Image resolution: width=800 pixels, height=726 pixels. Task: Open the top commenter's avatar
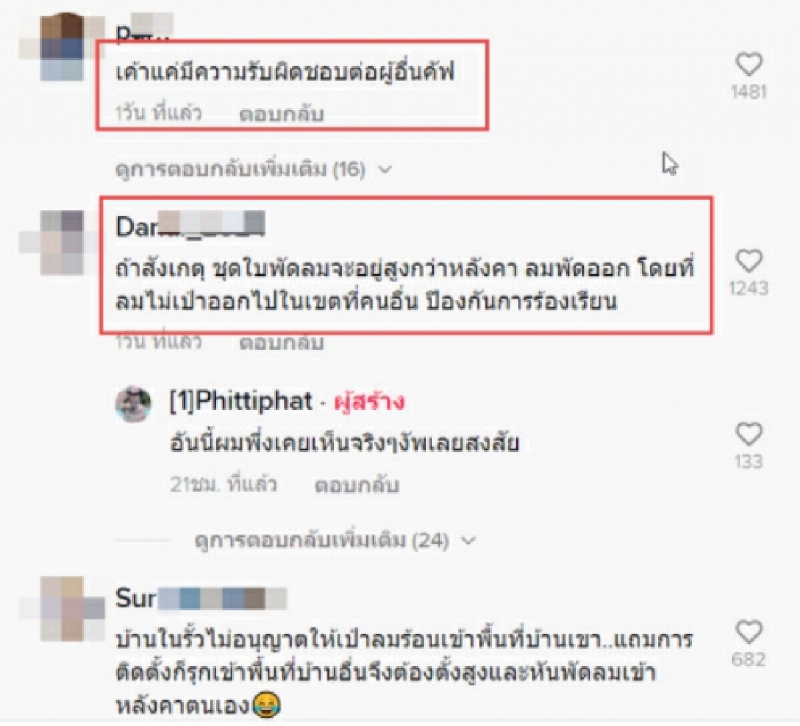coord(62,47)
